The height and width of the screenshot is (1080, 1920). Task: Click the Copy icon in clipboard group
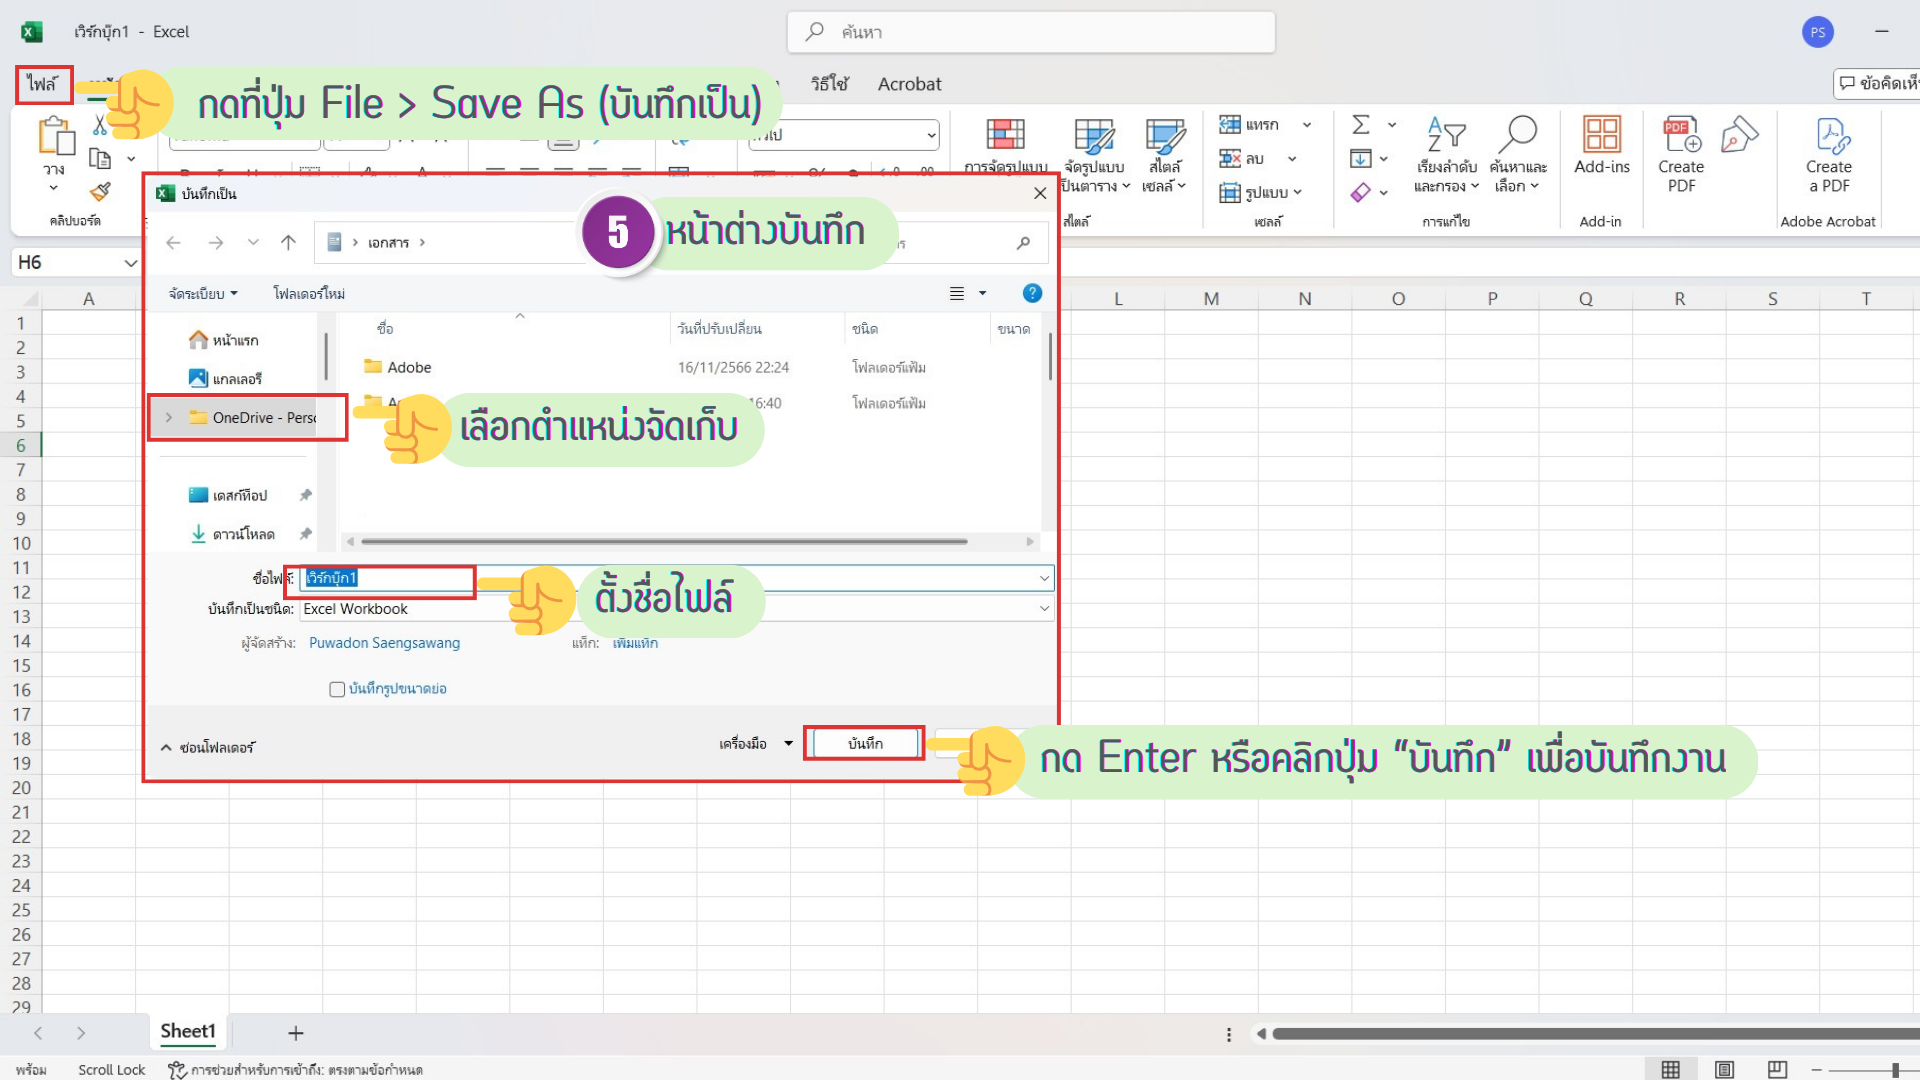tap(100, 158)
